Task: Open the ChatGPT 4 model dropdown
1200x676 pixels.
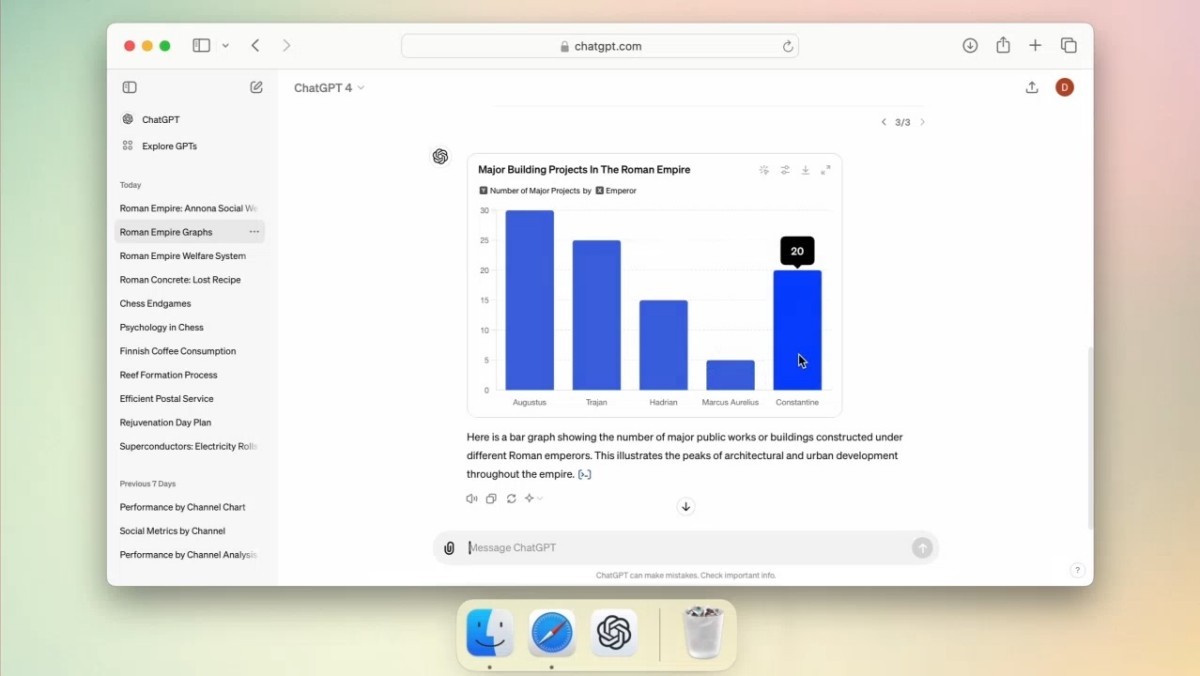Action: [x=327, y=88]
